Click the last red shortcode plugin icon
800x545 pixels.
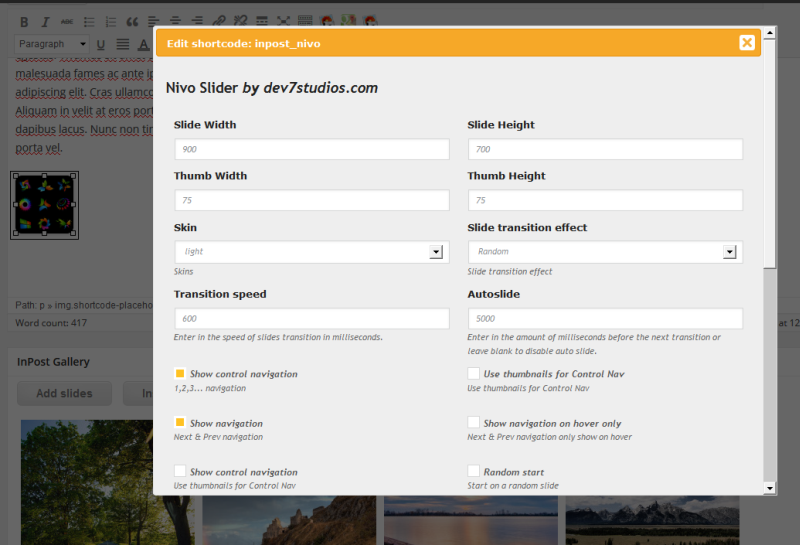[x=370, y=21]
